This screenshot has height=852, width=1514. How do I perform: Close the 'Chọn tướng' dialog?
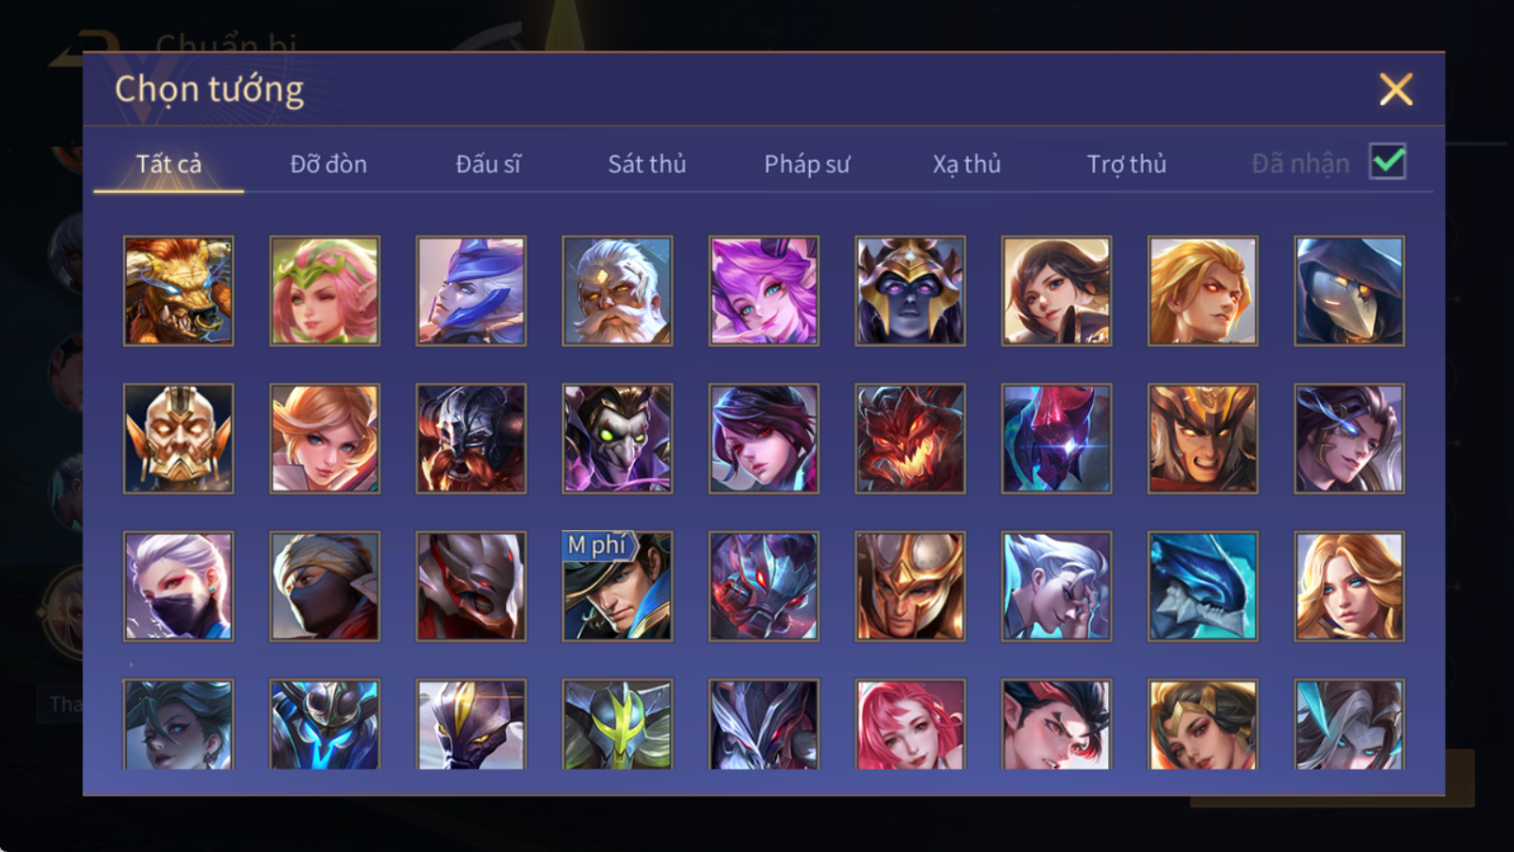tap(1396, 90)
